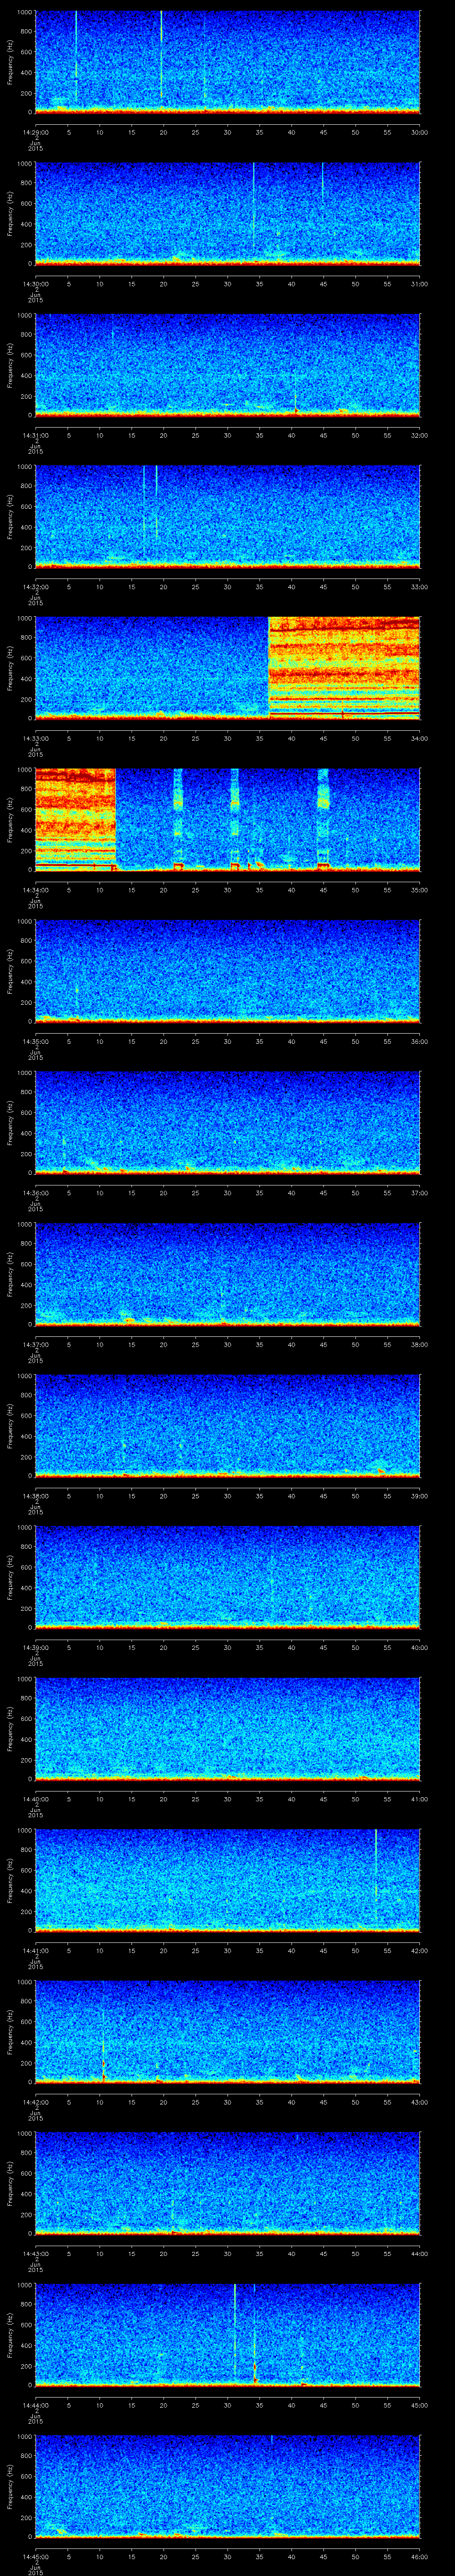Select the spectrogram panel starting at 14:30:00

pos(227,213)
